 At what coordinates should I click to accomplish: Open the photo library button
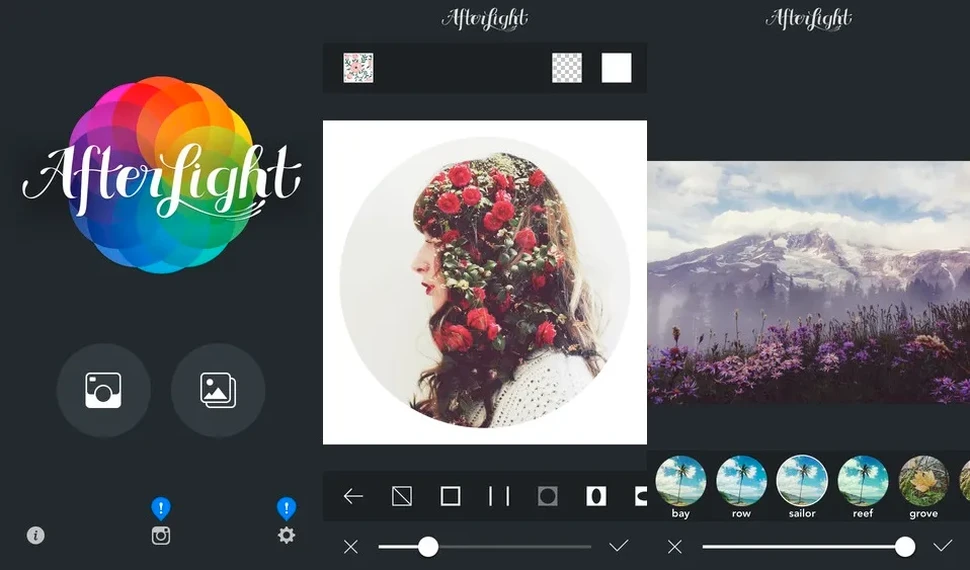point(218,391)
